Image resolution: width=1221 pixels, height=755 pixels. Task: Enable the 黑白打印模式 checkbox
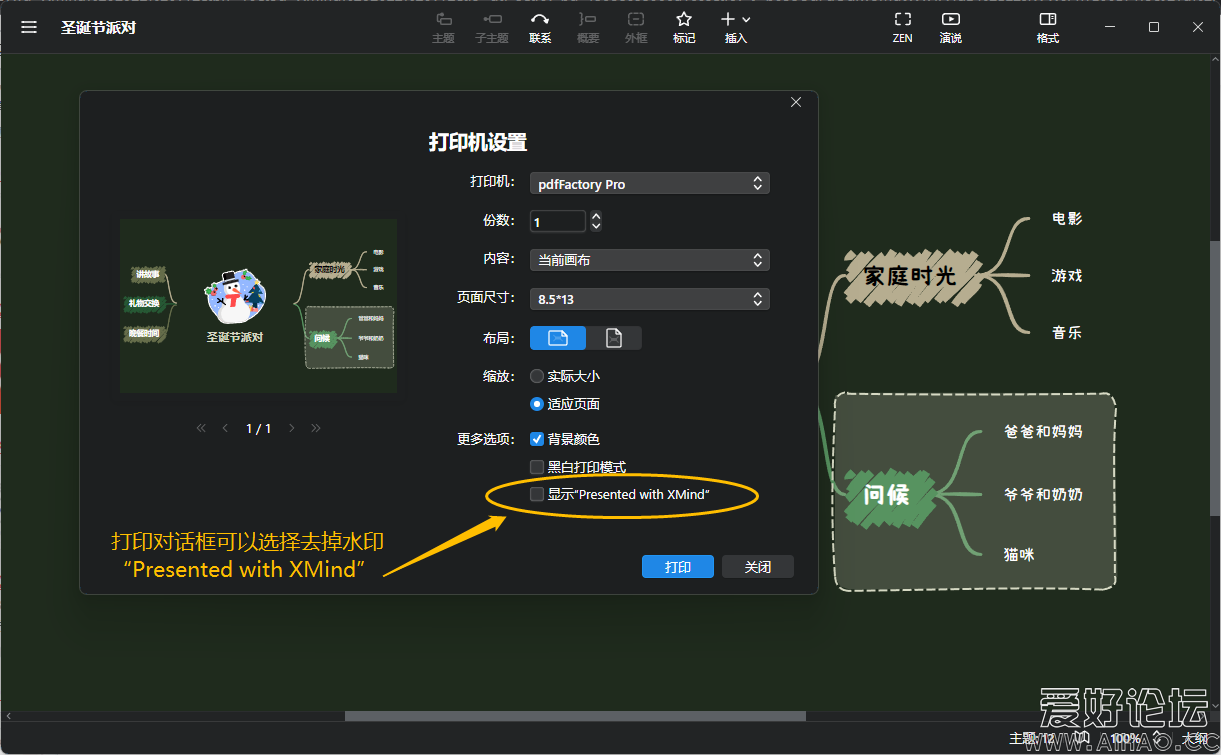[537, 467]
